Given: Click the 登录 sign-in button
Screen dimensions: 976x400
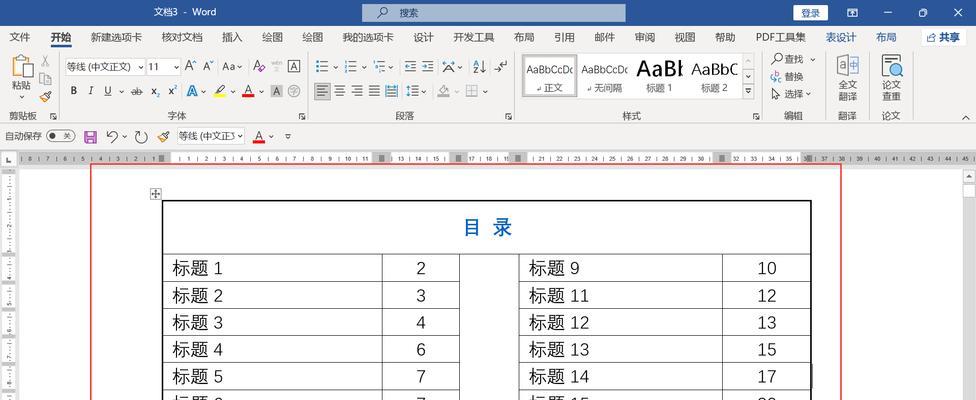Looking at the screenshot, I should click(x=810, y=12).
